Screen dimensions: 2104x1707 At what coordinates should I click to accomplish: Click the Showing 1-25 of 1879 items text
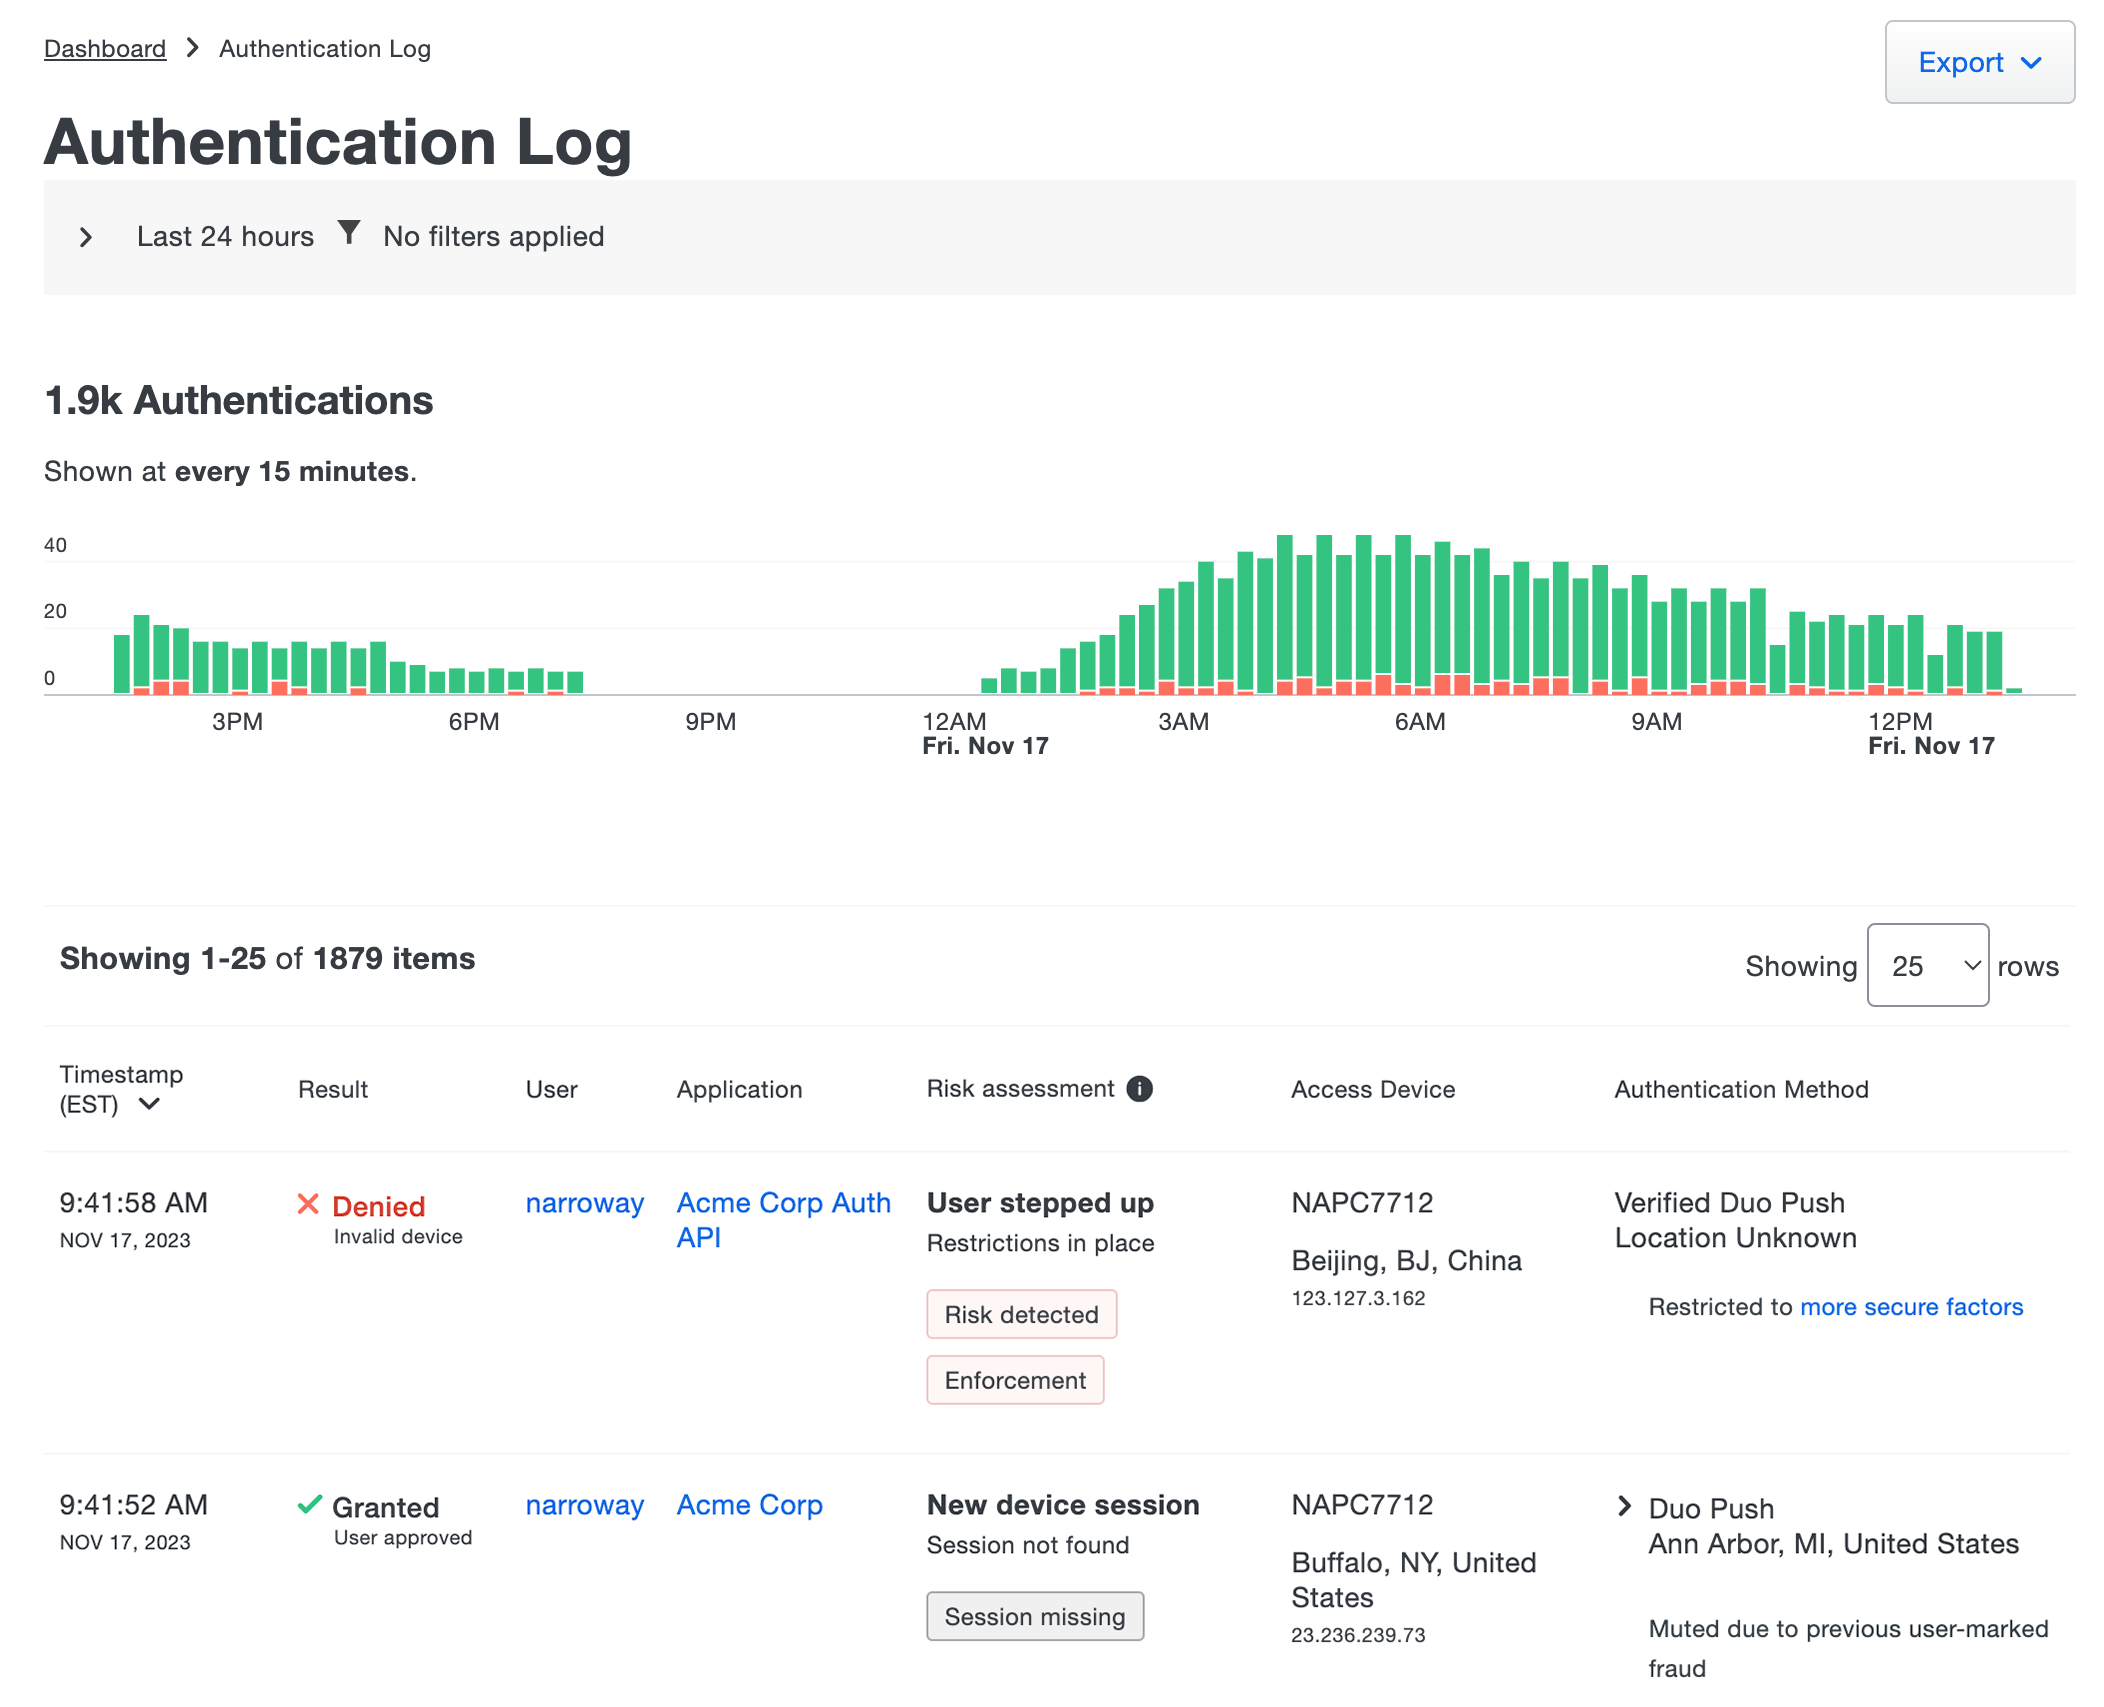point(267,958)
